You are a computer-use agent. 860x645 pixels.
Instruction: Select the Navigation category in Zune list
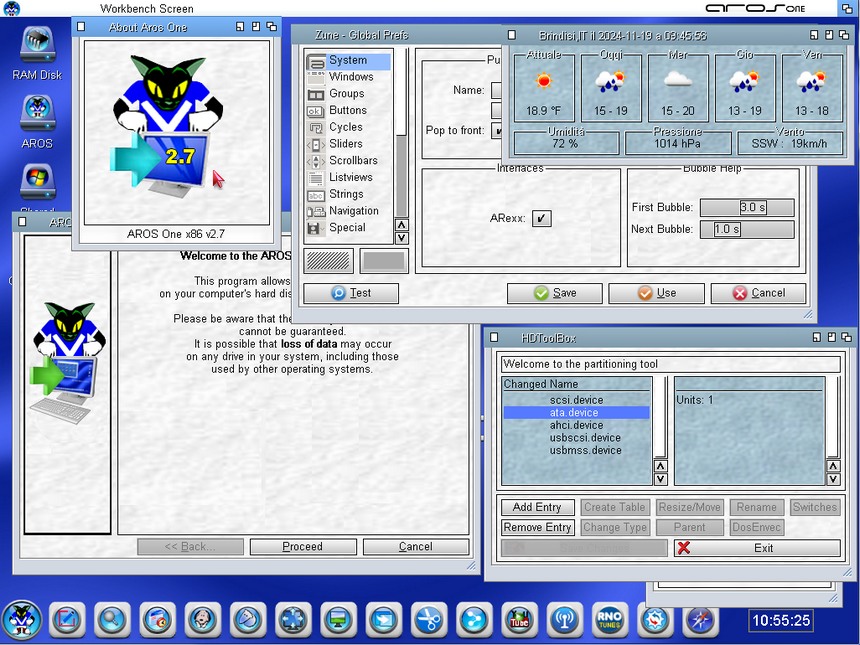(348, 211)
